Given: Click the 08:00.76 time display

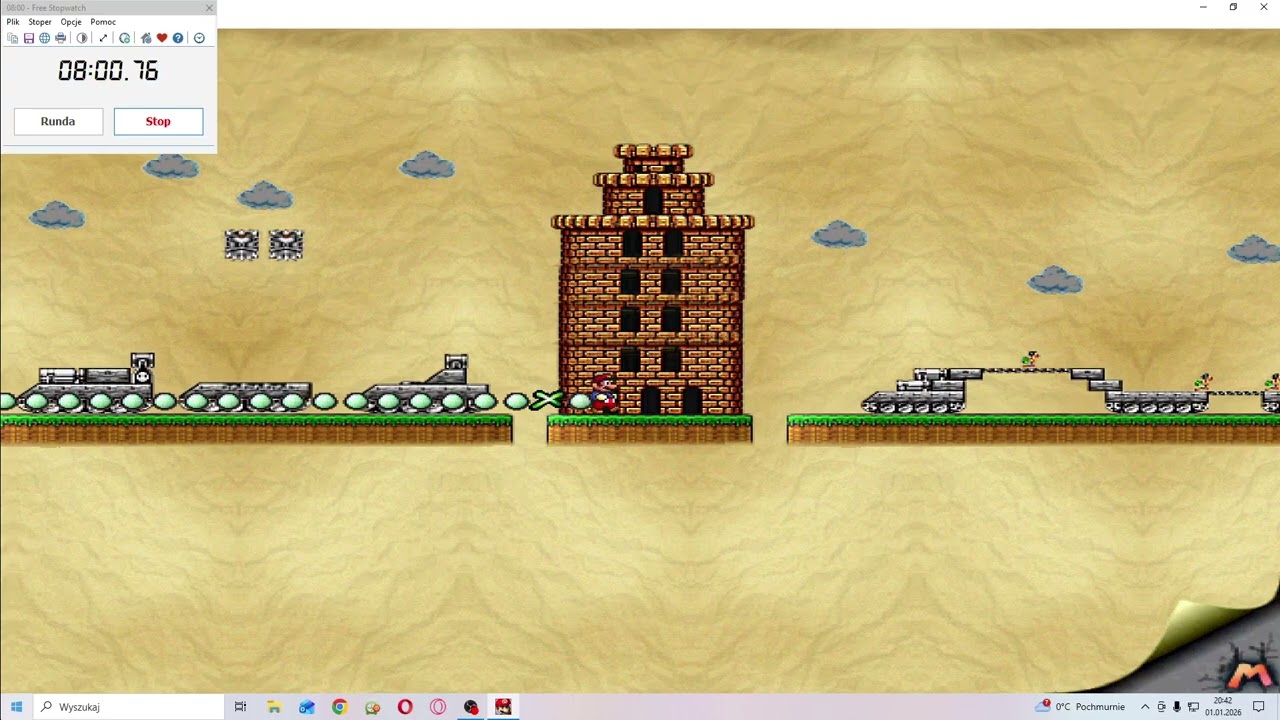Looking at the screenshot, I should pyautogui.click(x=108, y=71).
